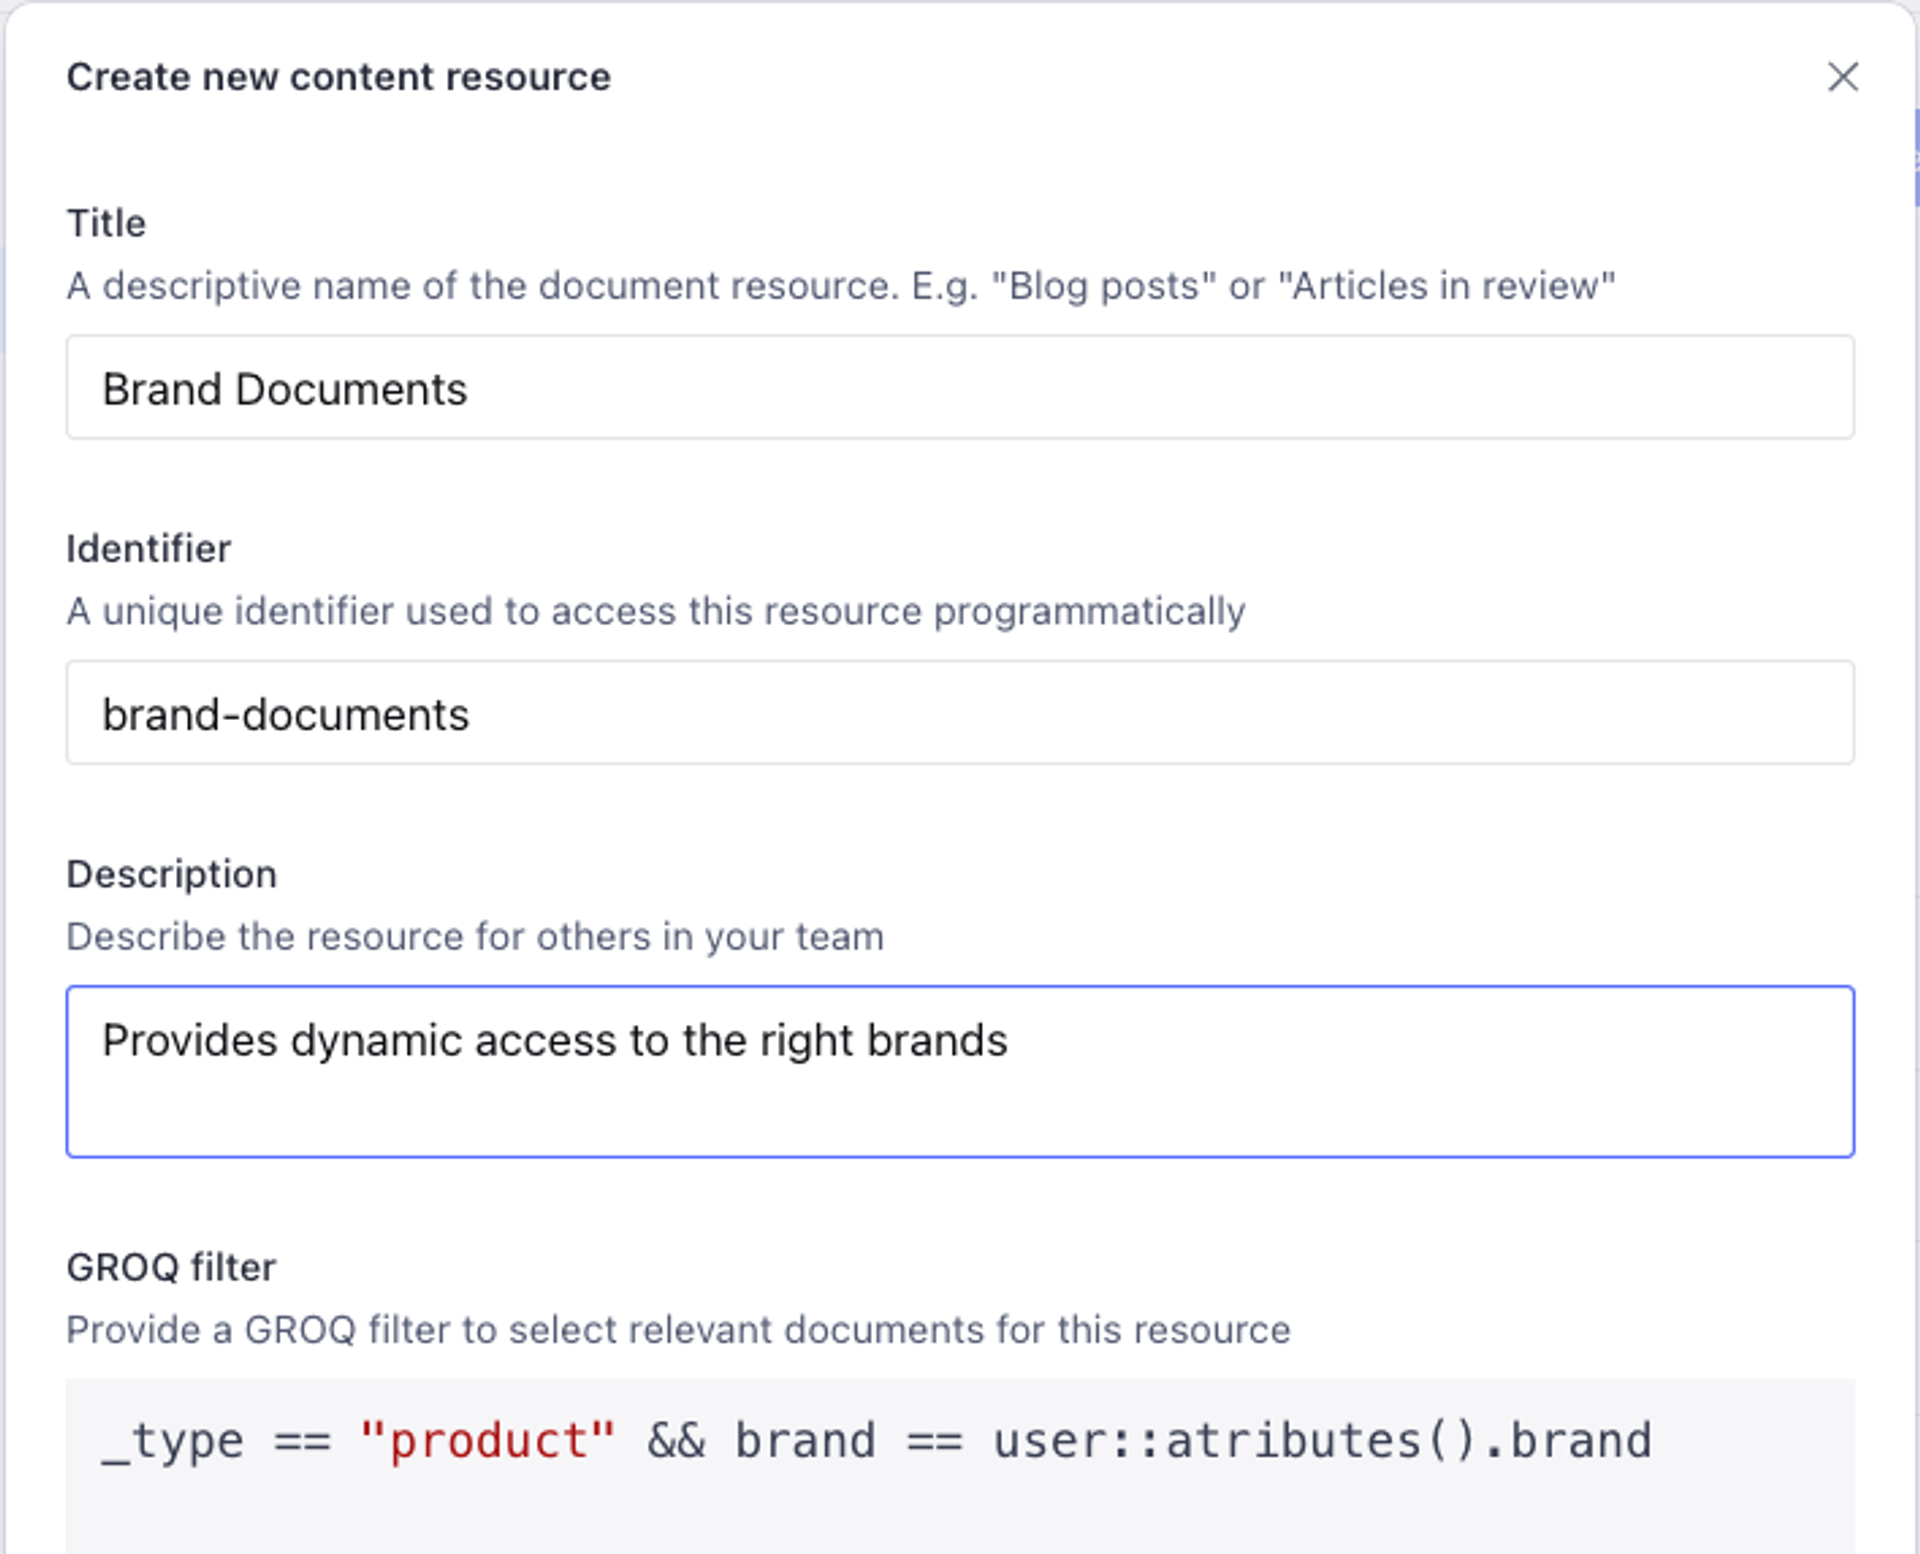The width and height of the screenshot is (1920, 1554).
Task: Click the Description text area
Action: [960, 1071]
